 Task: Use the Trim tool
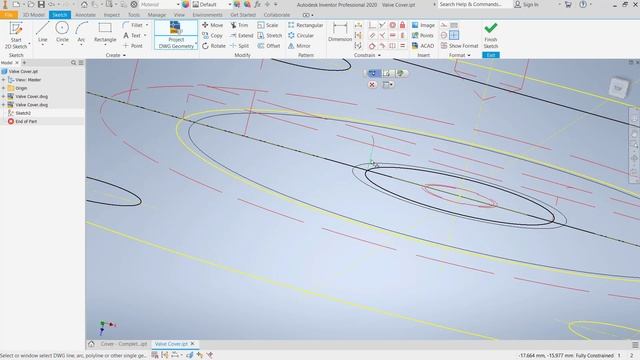click(239, 25)
